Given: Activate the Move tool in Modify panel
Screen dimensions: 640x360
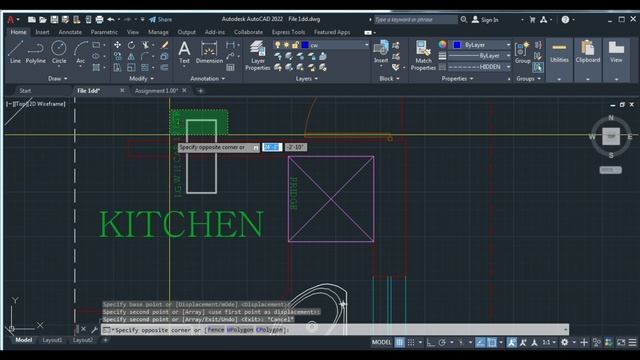Looking at the screenshot, I should coord(118,45).
